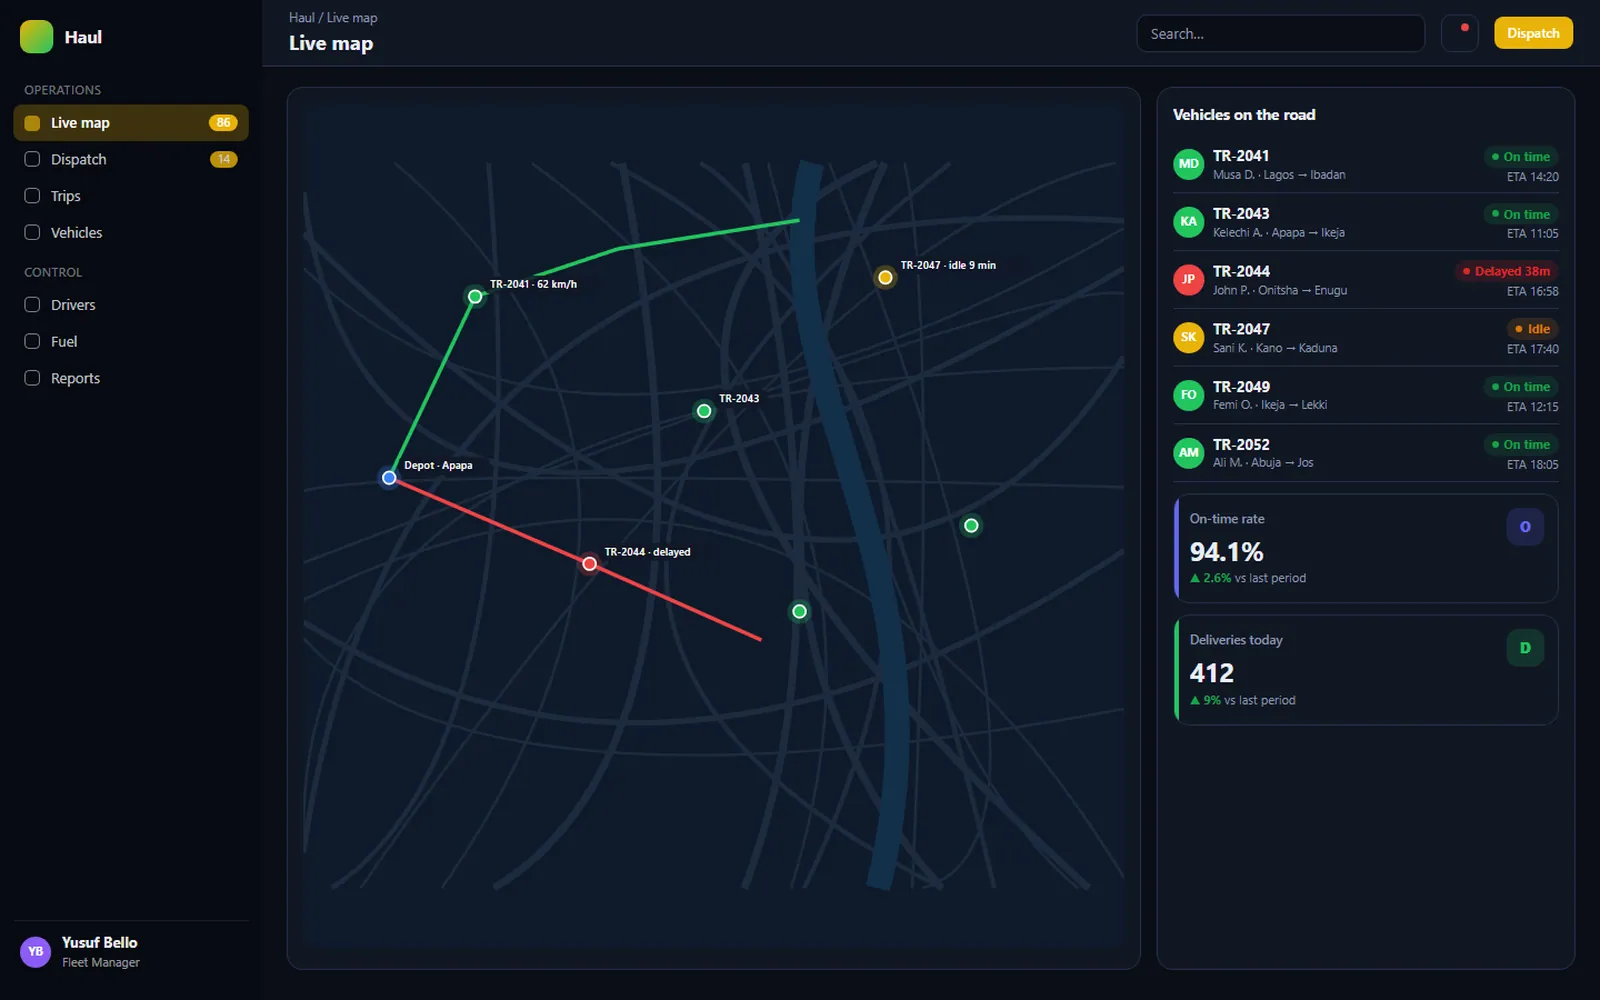Viewport: 1600px width, 1000px height.
Task: Click the YB user avatar
Action: [x=36, y=952]
